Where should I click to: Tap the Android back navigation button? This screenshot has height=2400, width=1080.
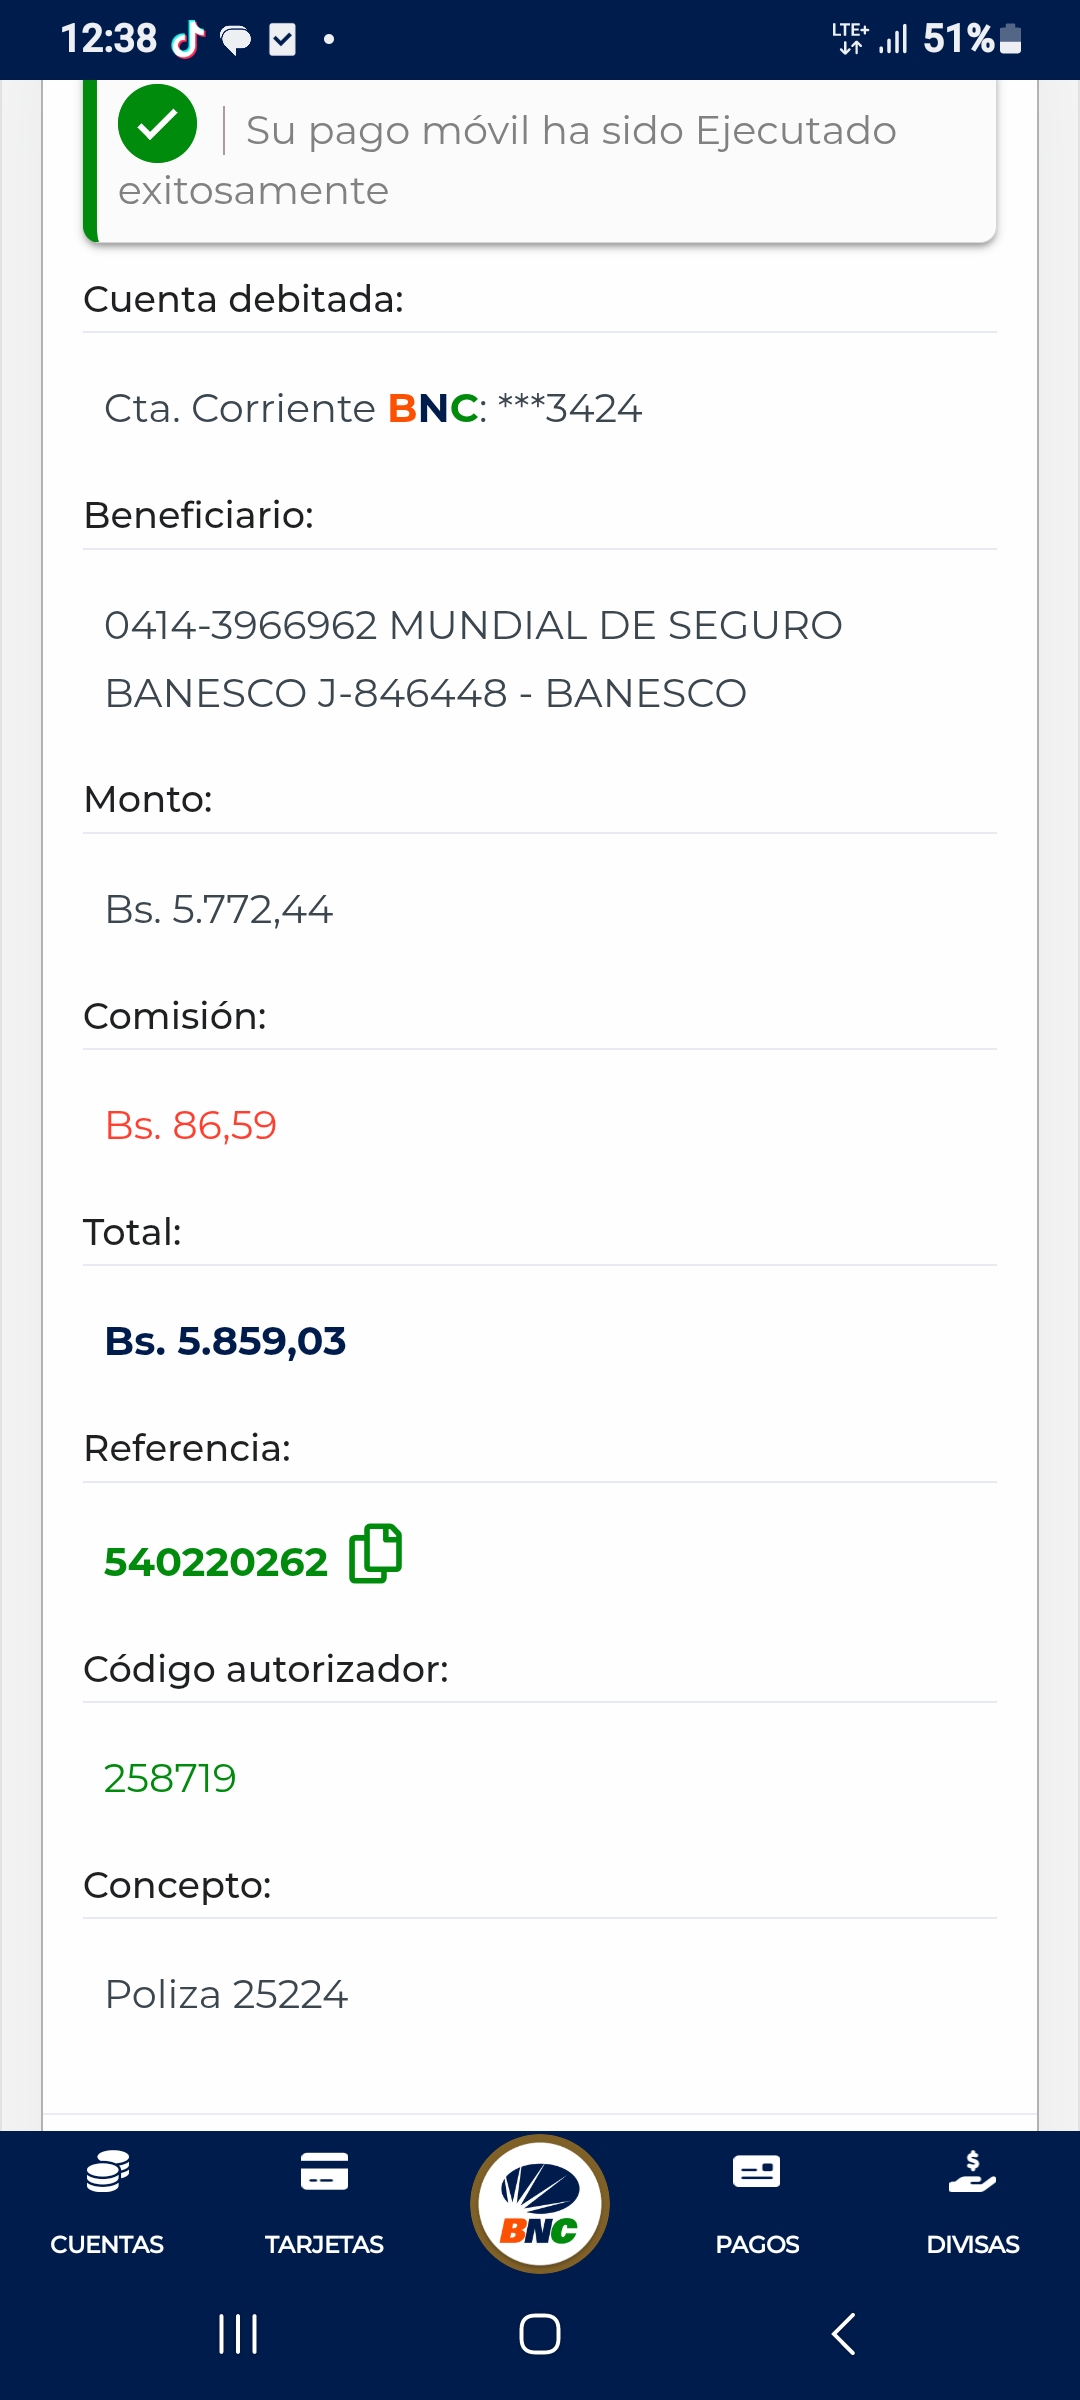click(843, 2334)
